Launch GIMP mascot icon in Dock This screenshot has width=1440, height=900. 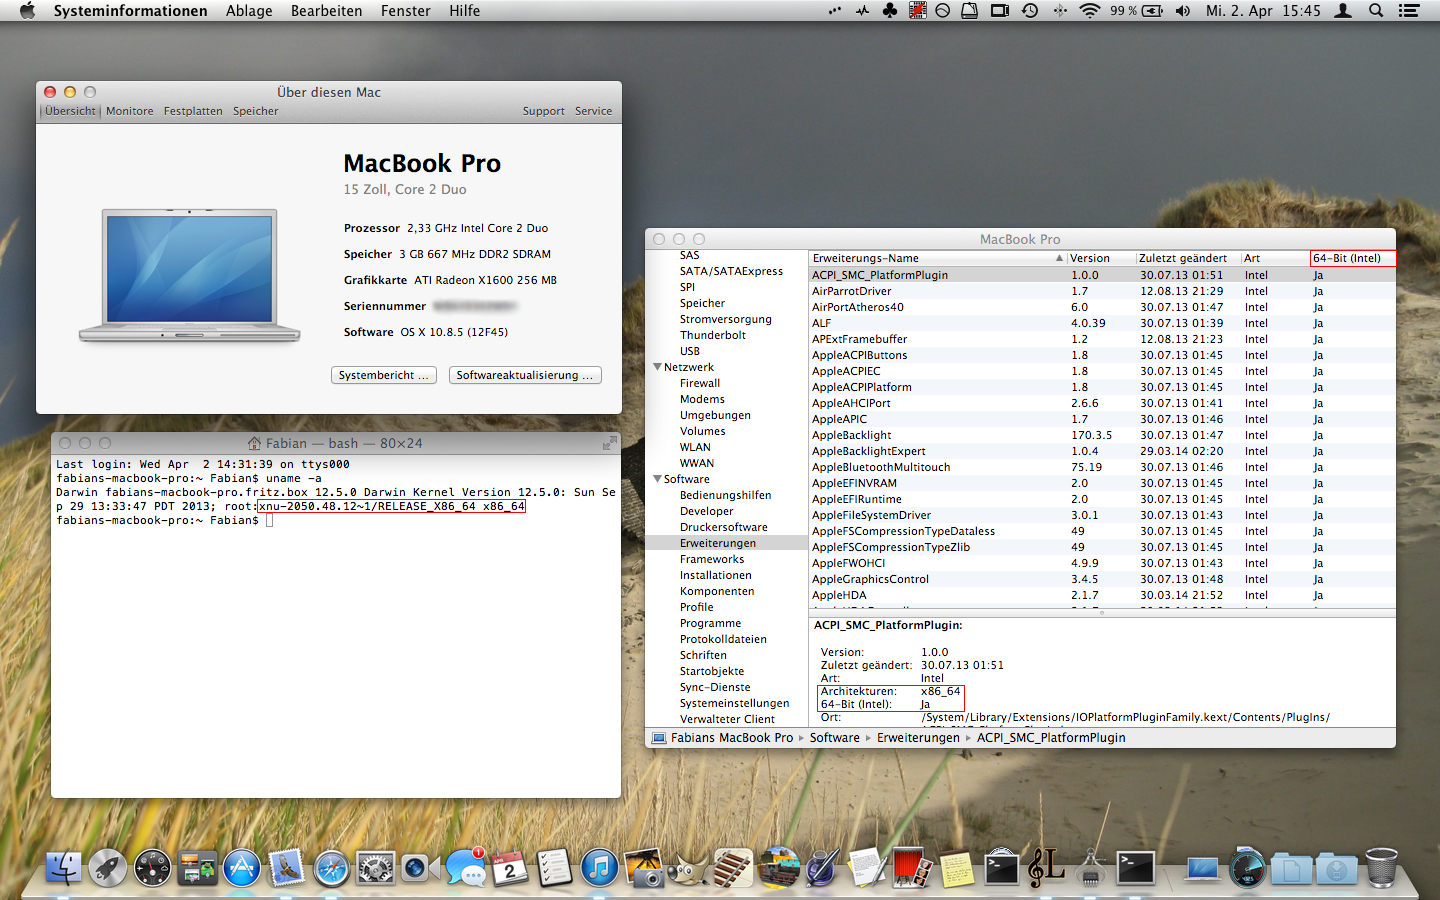687,867
